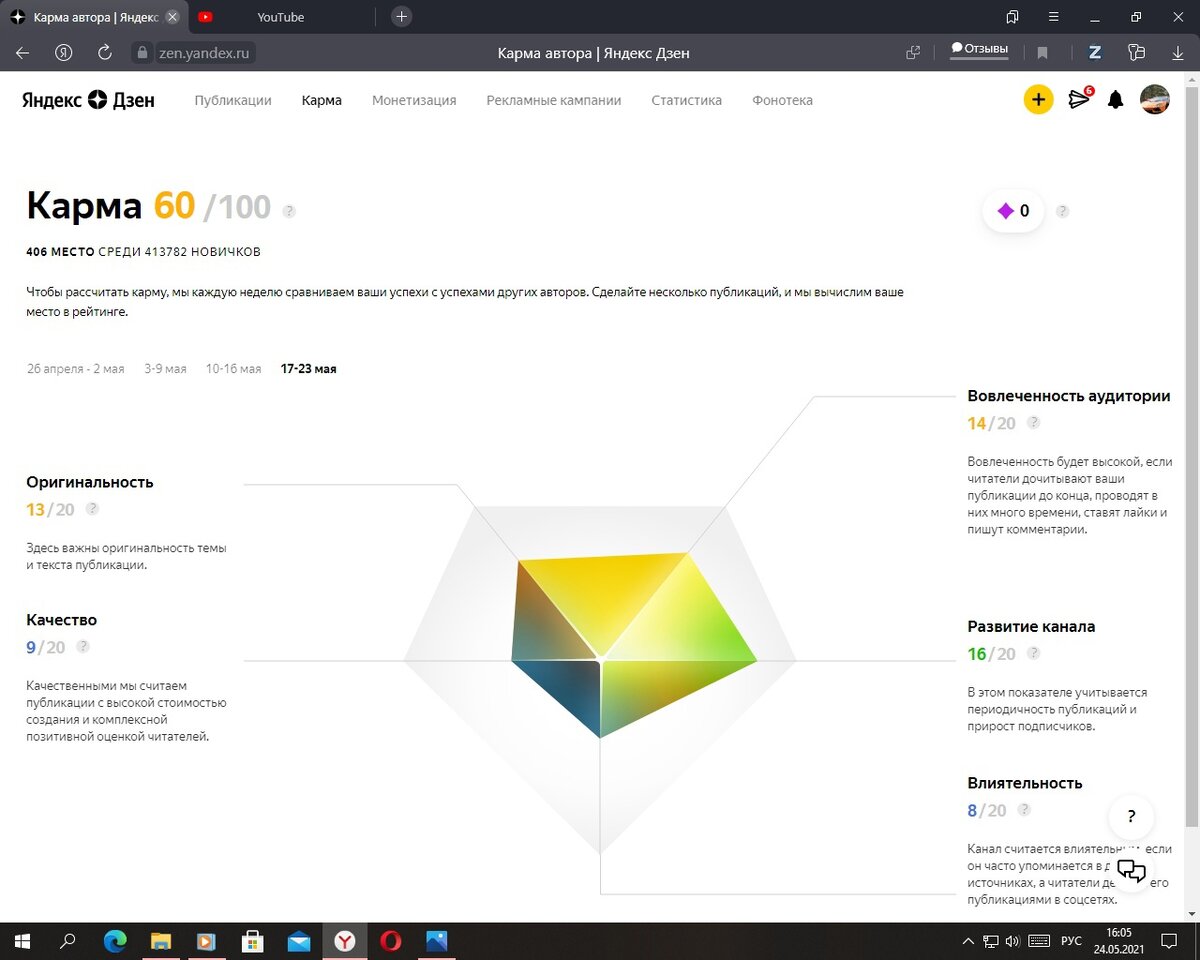Open the user avatar menu
The width and height of the screenshot is (1200, 960).
point(1155,99)
